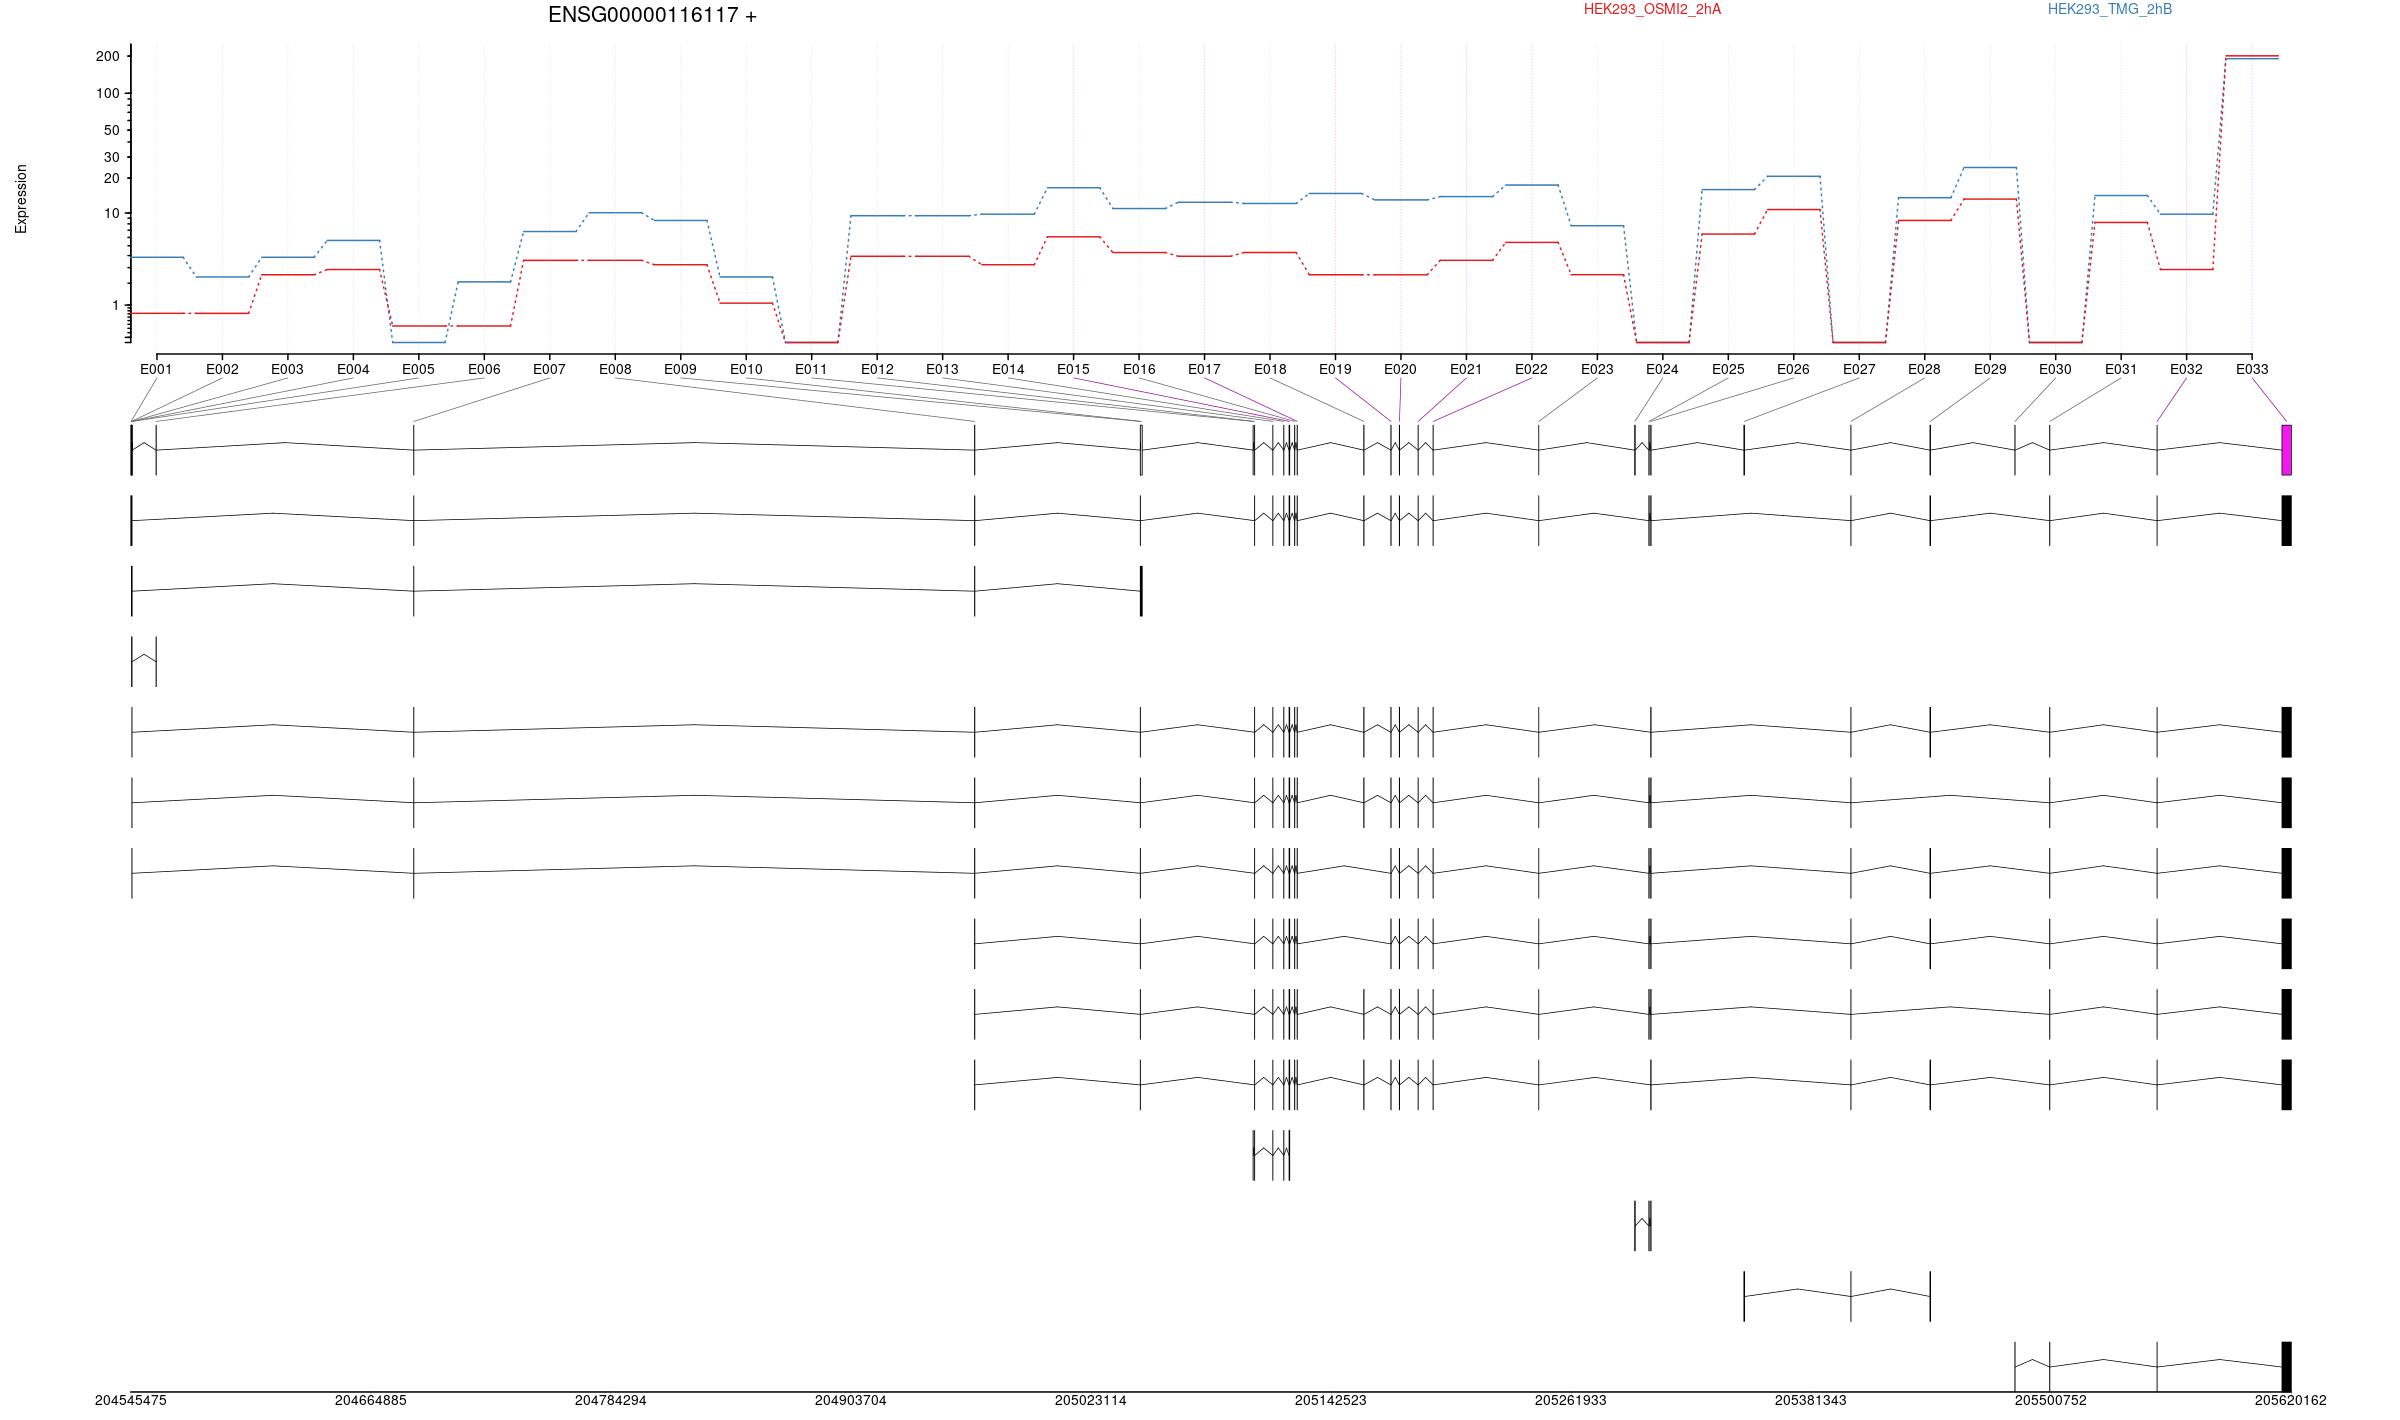
Task: Click exon label E005
Action: (418, 369)
